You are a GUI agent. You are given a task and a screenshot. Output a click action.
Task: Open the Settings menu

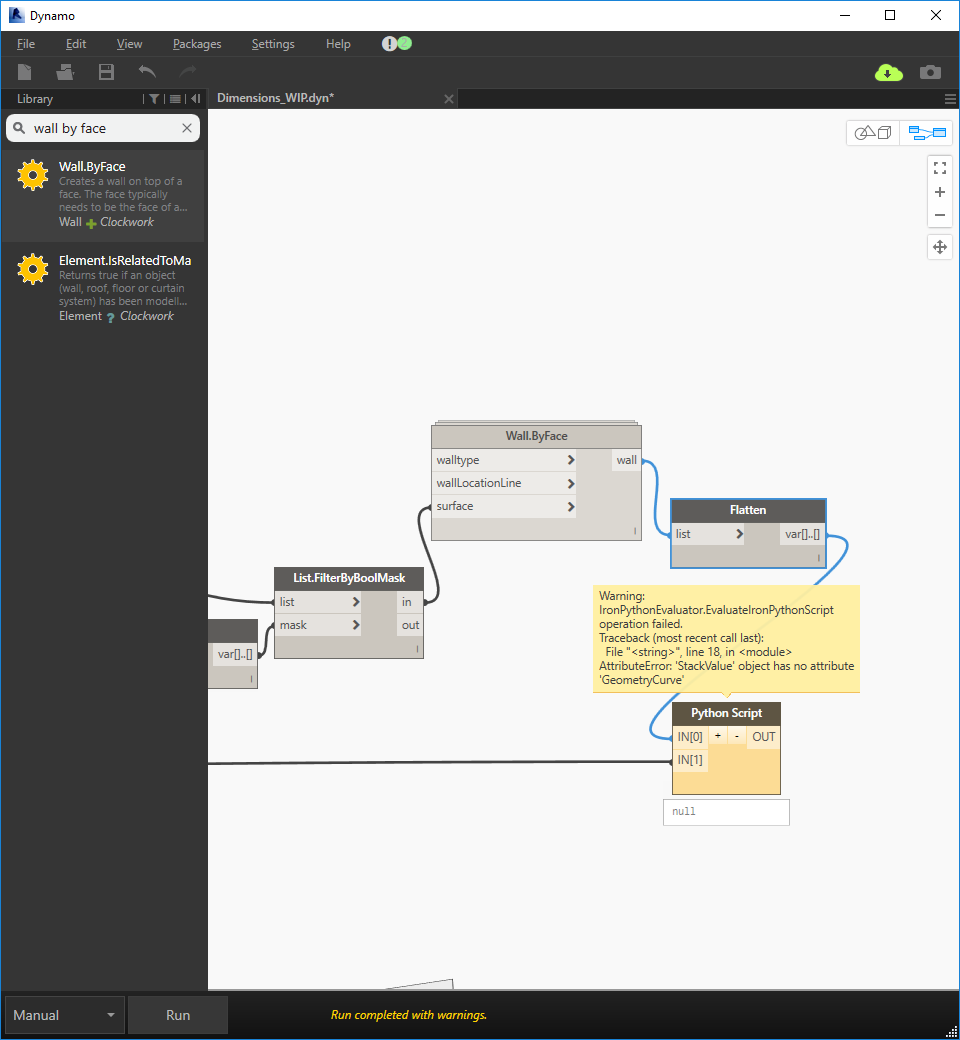(x=273, y=44)
